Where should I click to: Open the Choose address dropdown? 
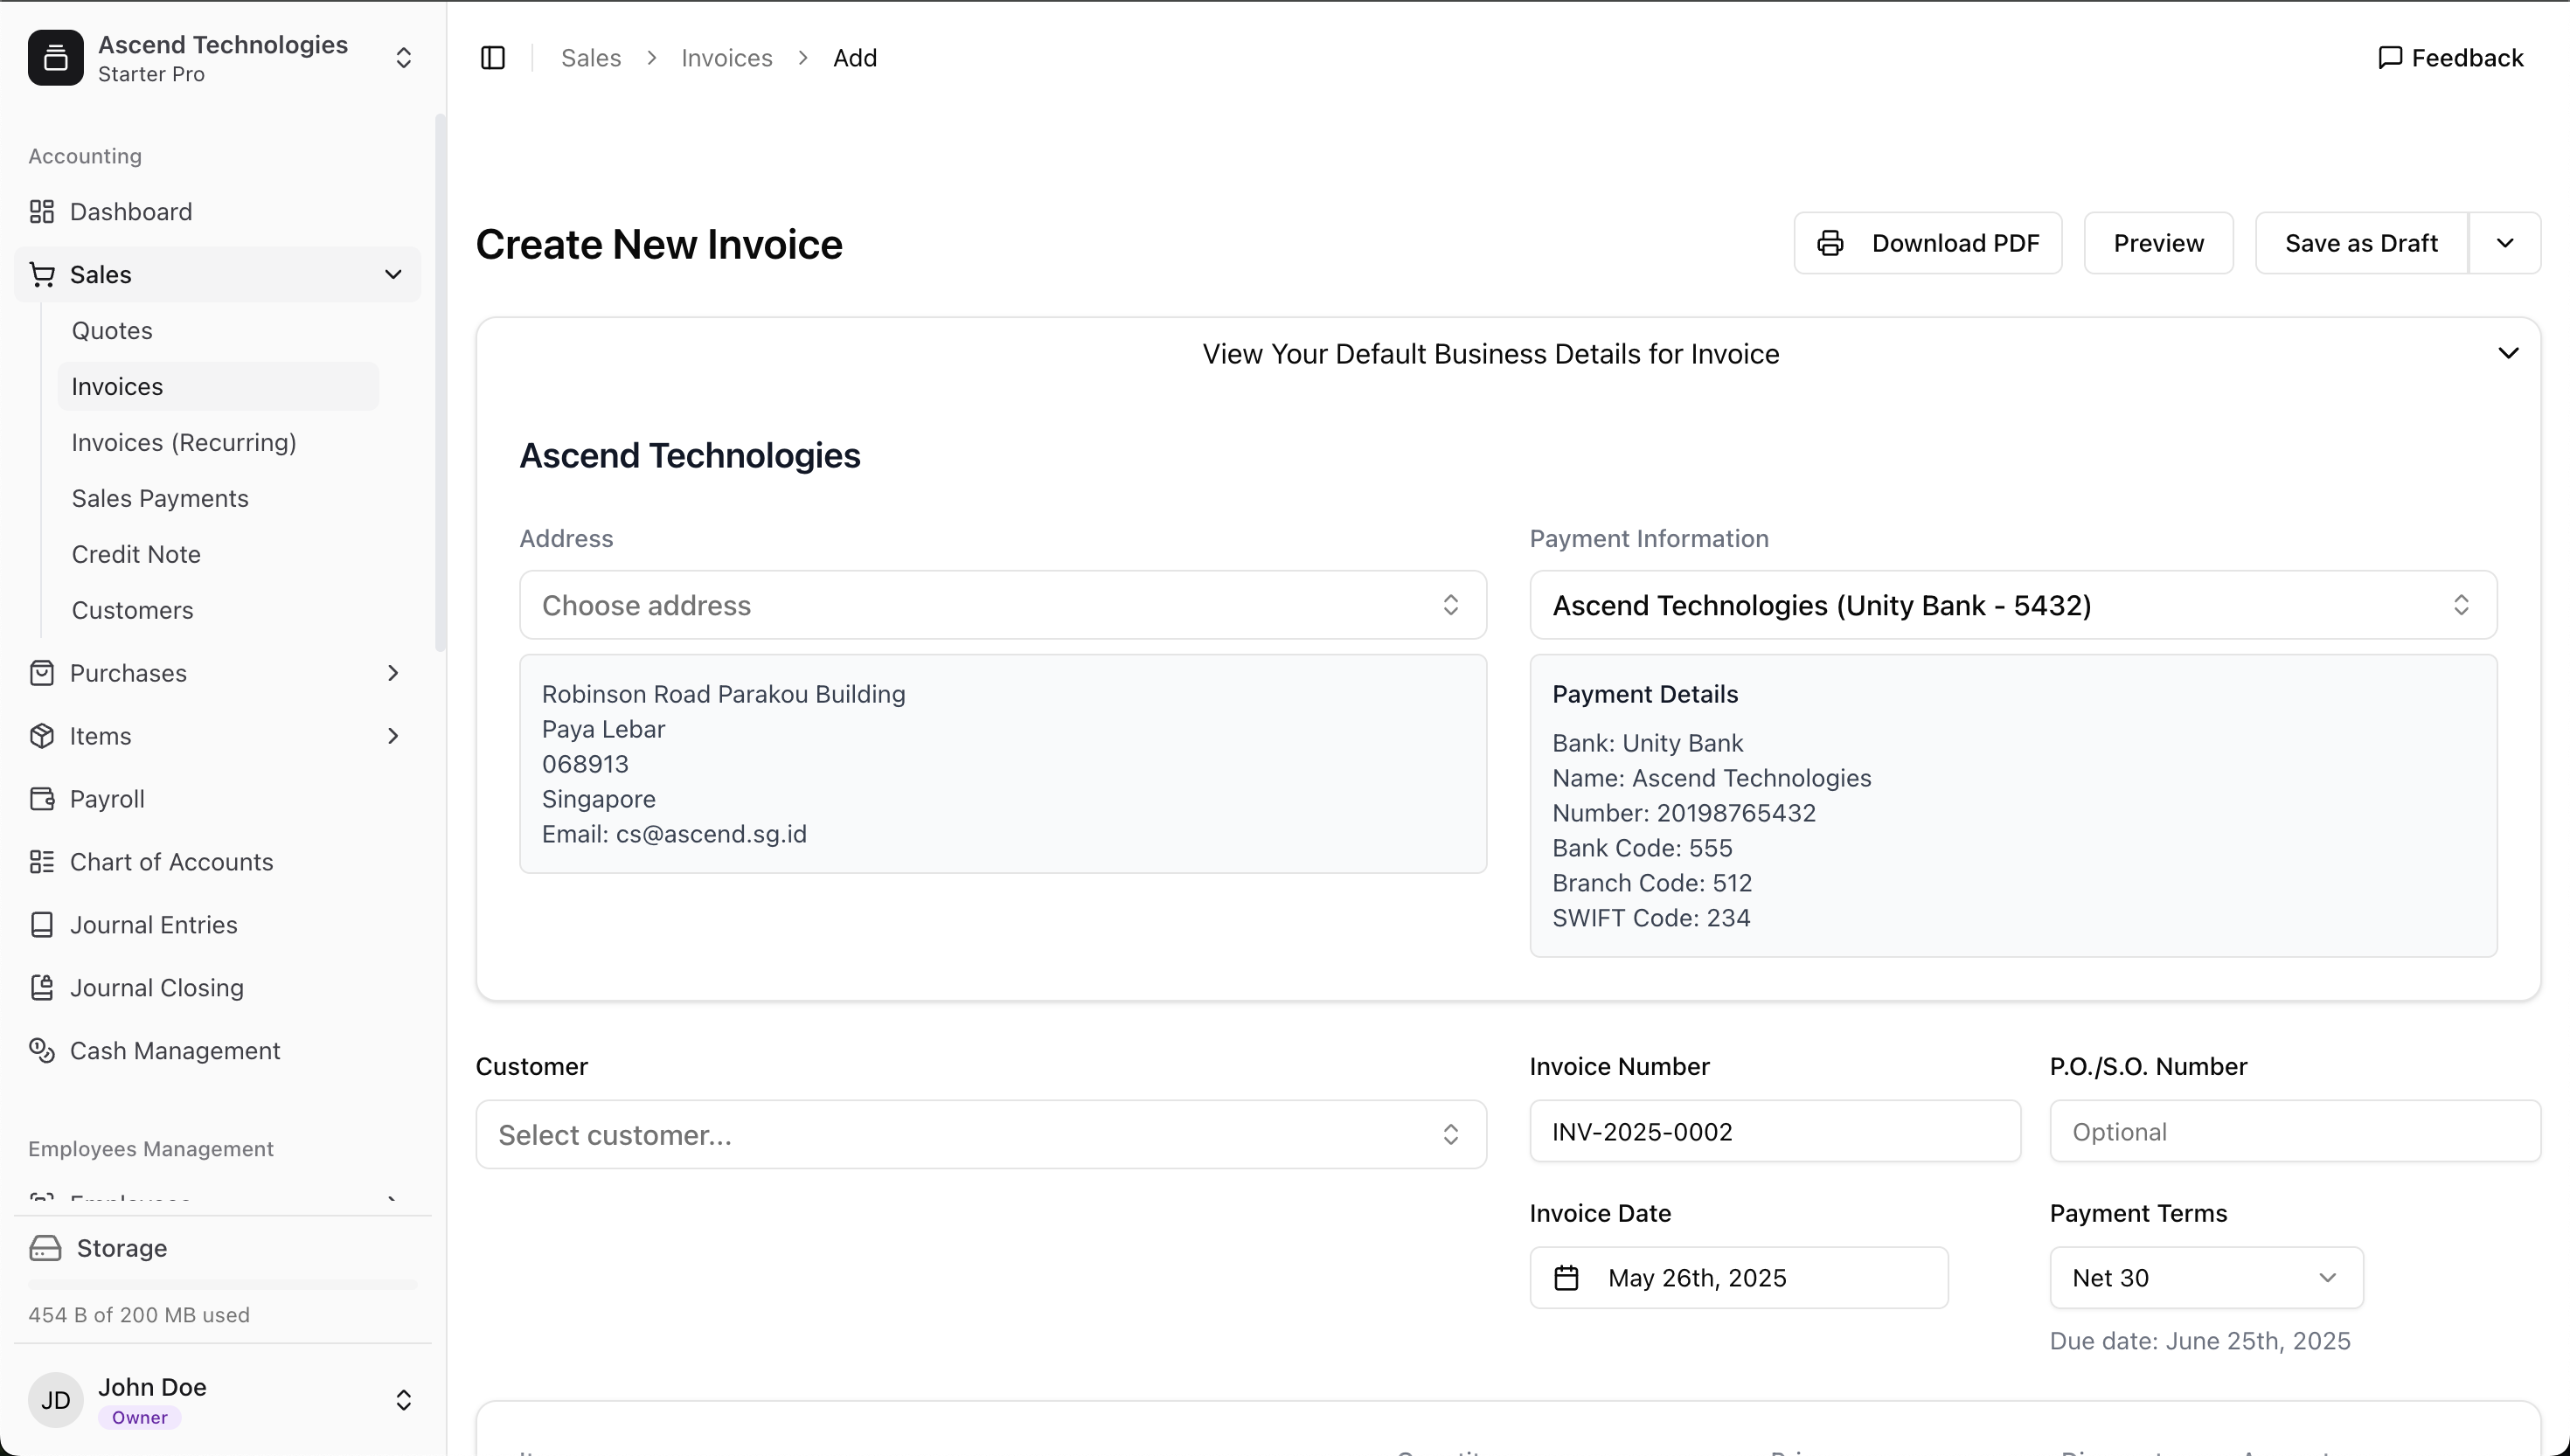pos(1003,605)
